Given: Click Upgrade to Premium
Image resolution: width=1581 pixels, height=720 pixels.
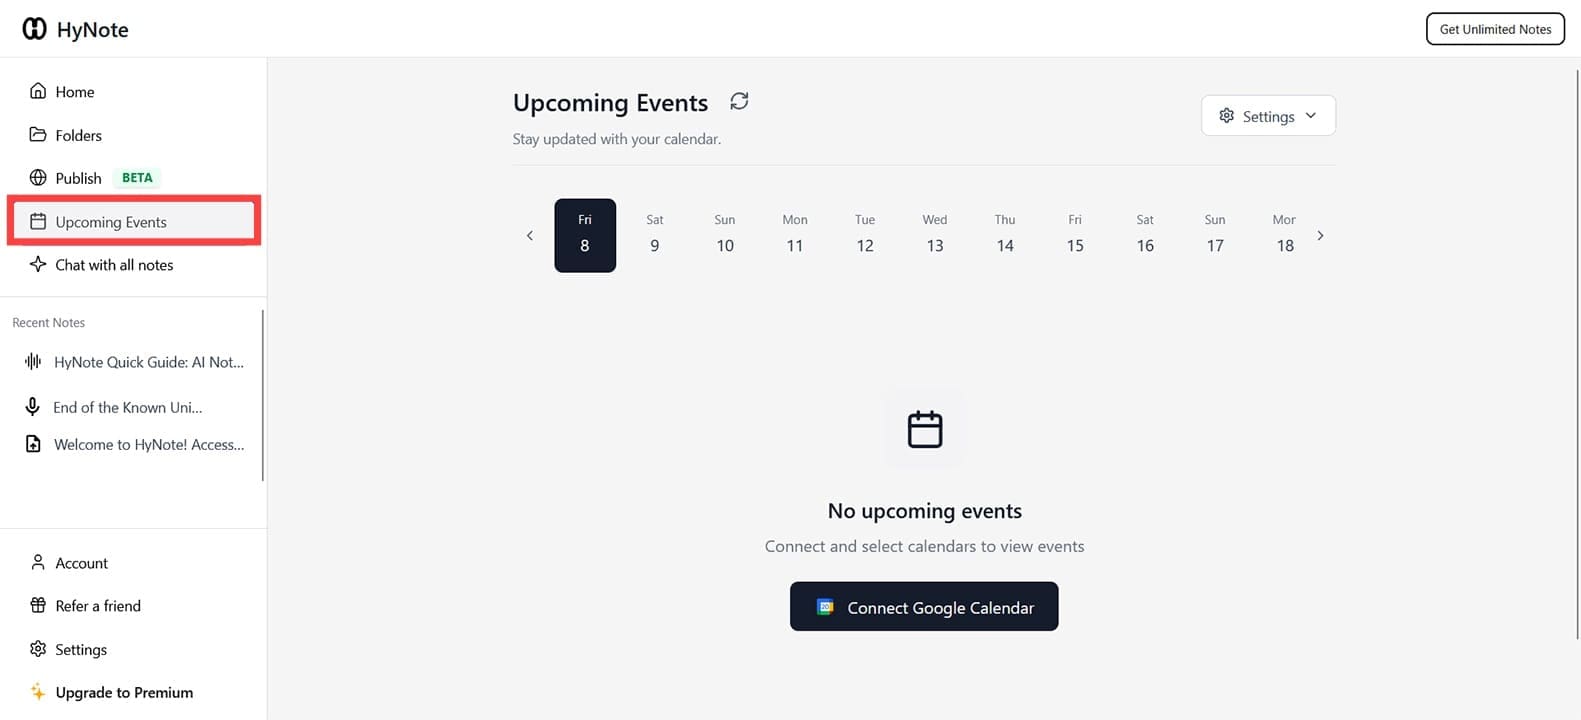Looking at the screenshot, I should coord(134,692).
